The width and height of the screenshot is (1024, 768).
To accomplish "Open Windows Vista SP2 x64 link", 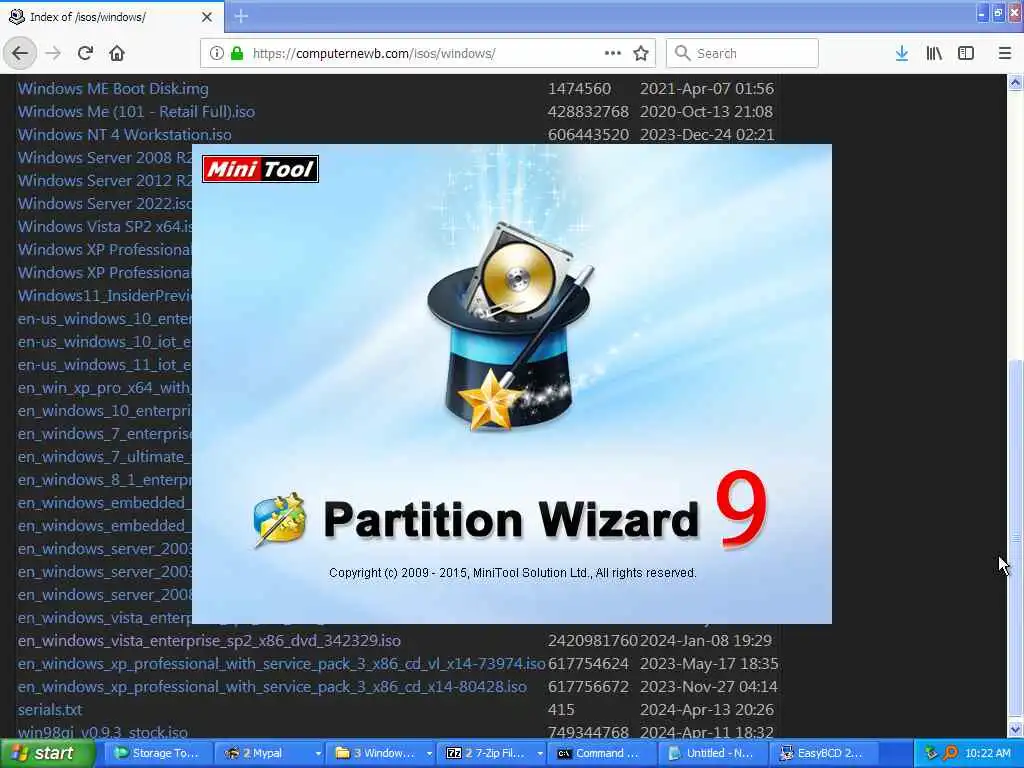I will pyautogui.click(x=104, y=227).
